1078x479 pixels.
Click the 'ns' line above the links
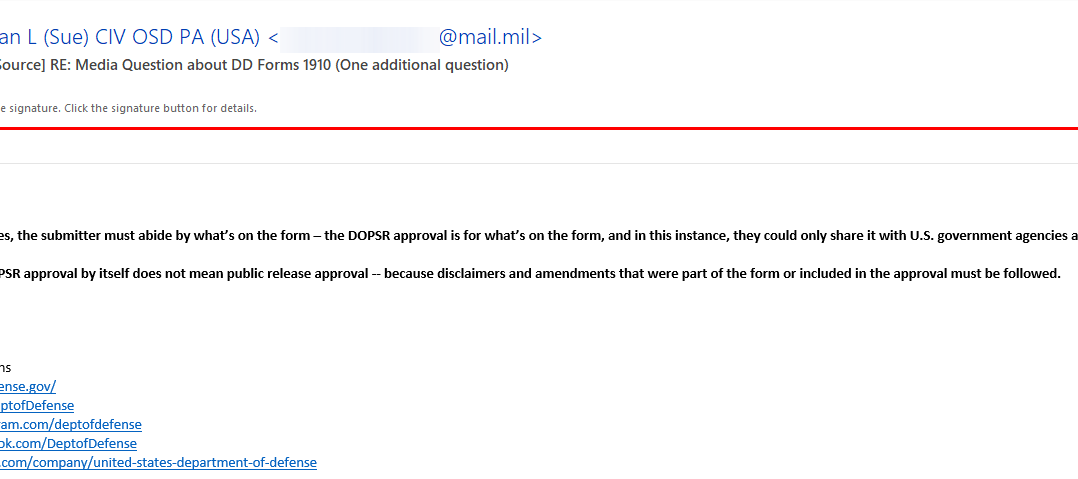pyautogui.click(x=6, y=368)
